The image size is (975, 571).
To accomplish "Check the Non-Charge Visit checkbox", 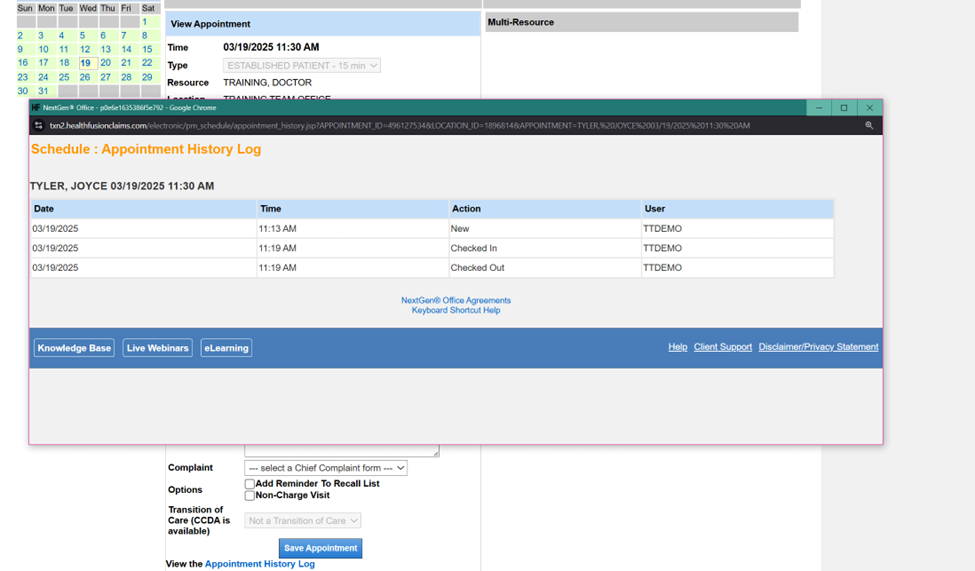I will pos(249,496).
